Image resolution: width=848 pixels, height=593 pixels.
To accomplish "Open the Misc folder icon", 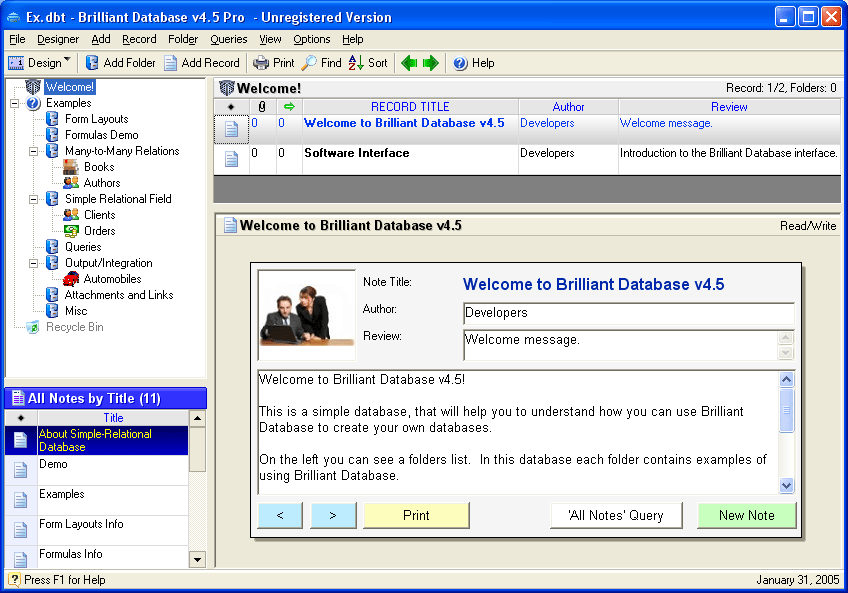I will tap(52, 311).
